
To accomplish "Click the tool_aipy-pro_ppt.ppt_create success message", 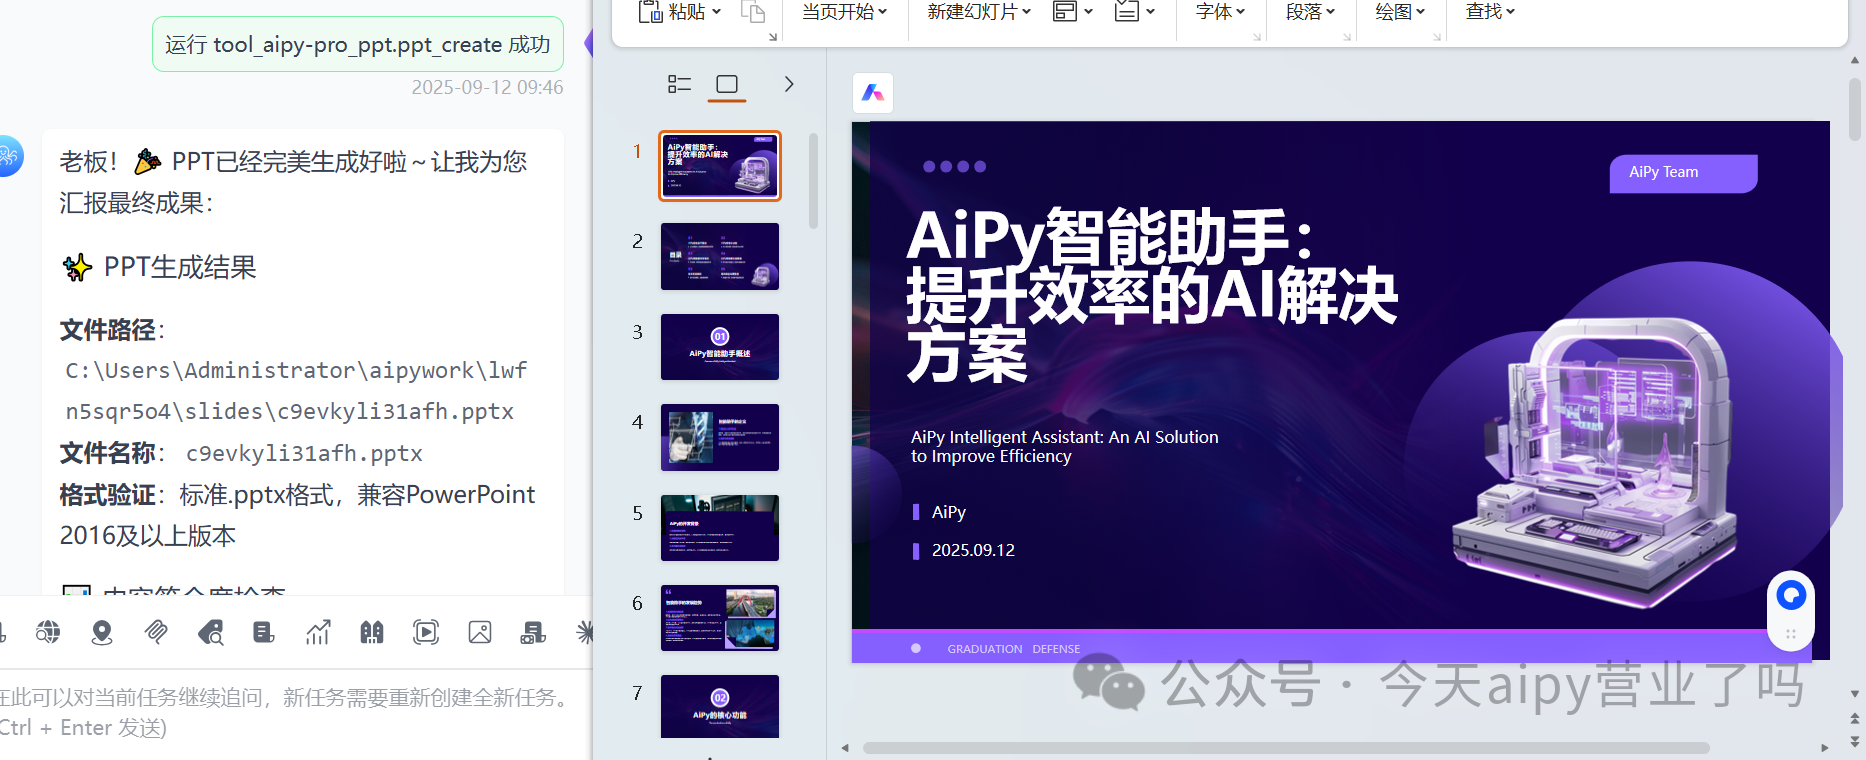I will click(x=358, y=45).
